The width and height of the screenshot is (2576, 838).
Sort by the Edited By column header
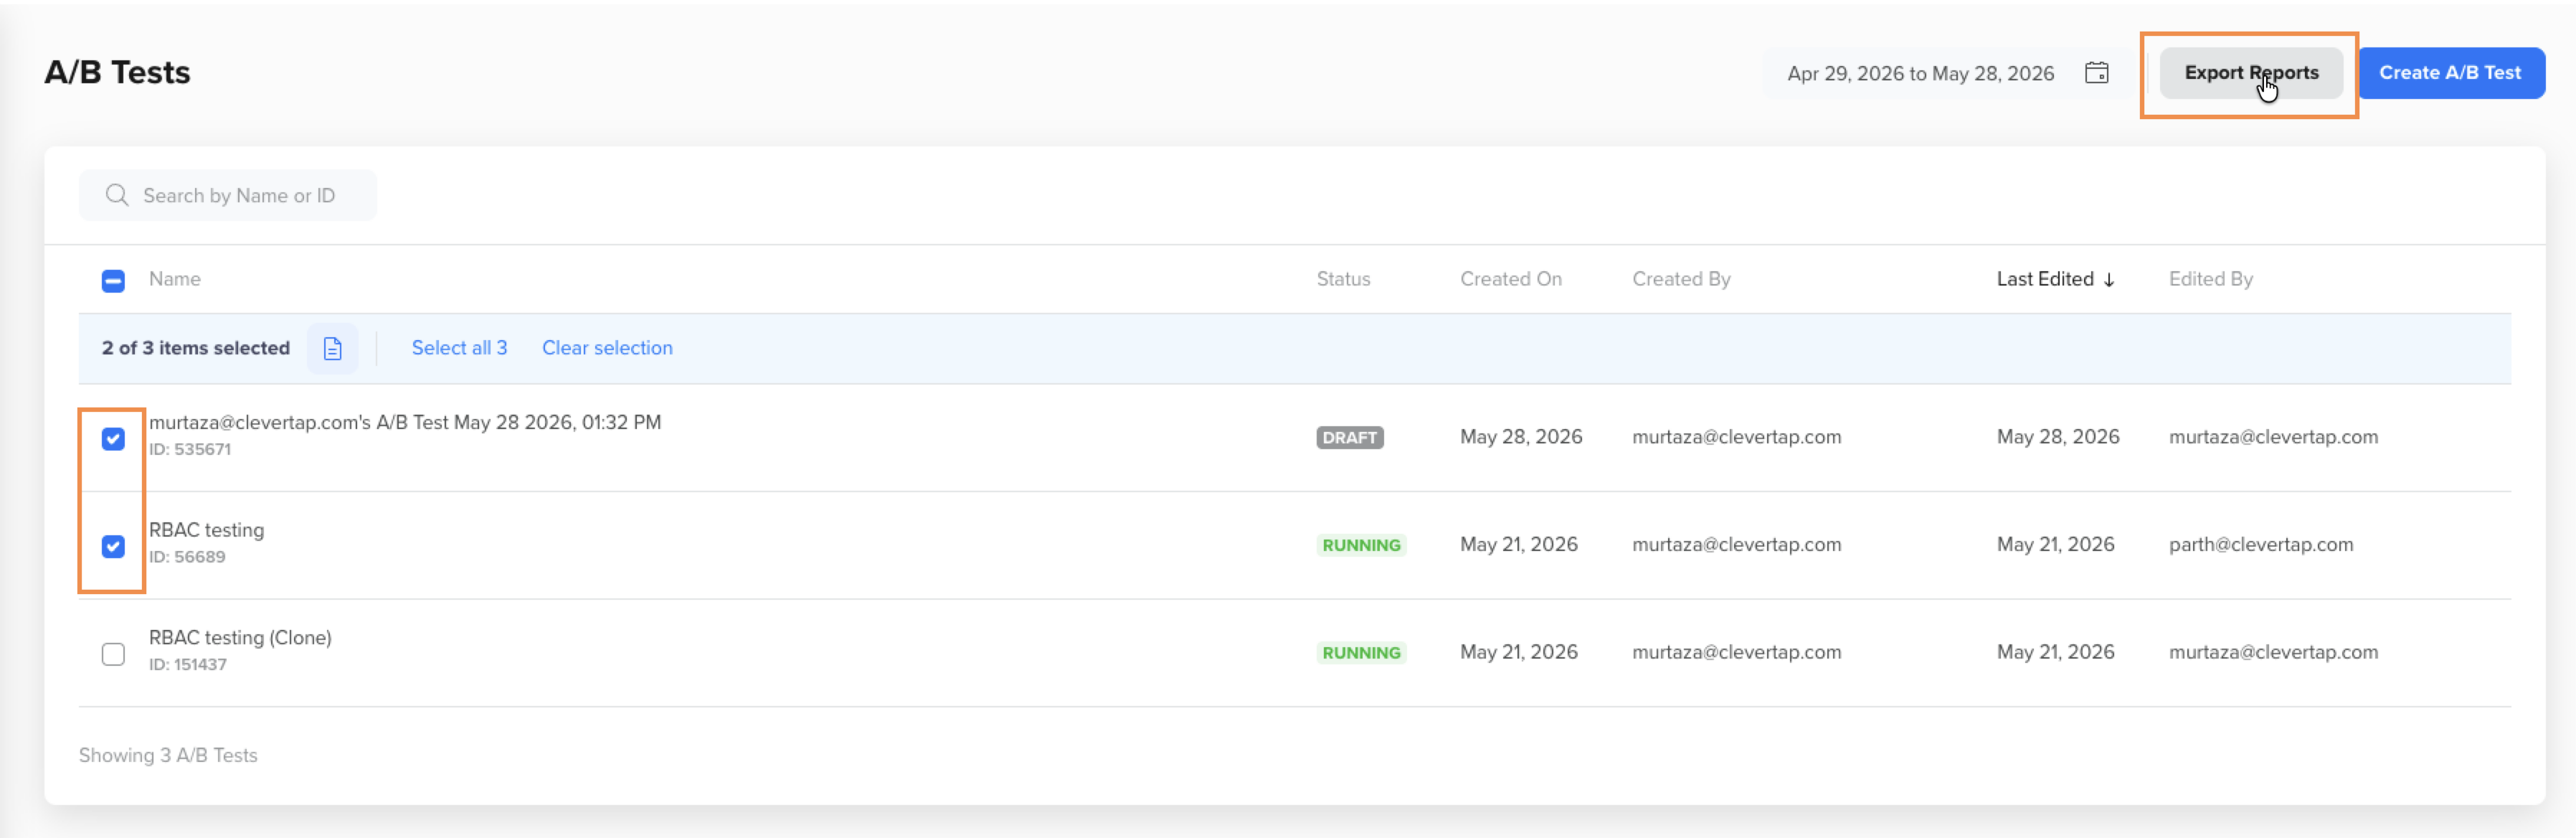tap(2210, 279)
